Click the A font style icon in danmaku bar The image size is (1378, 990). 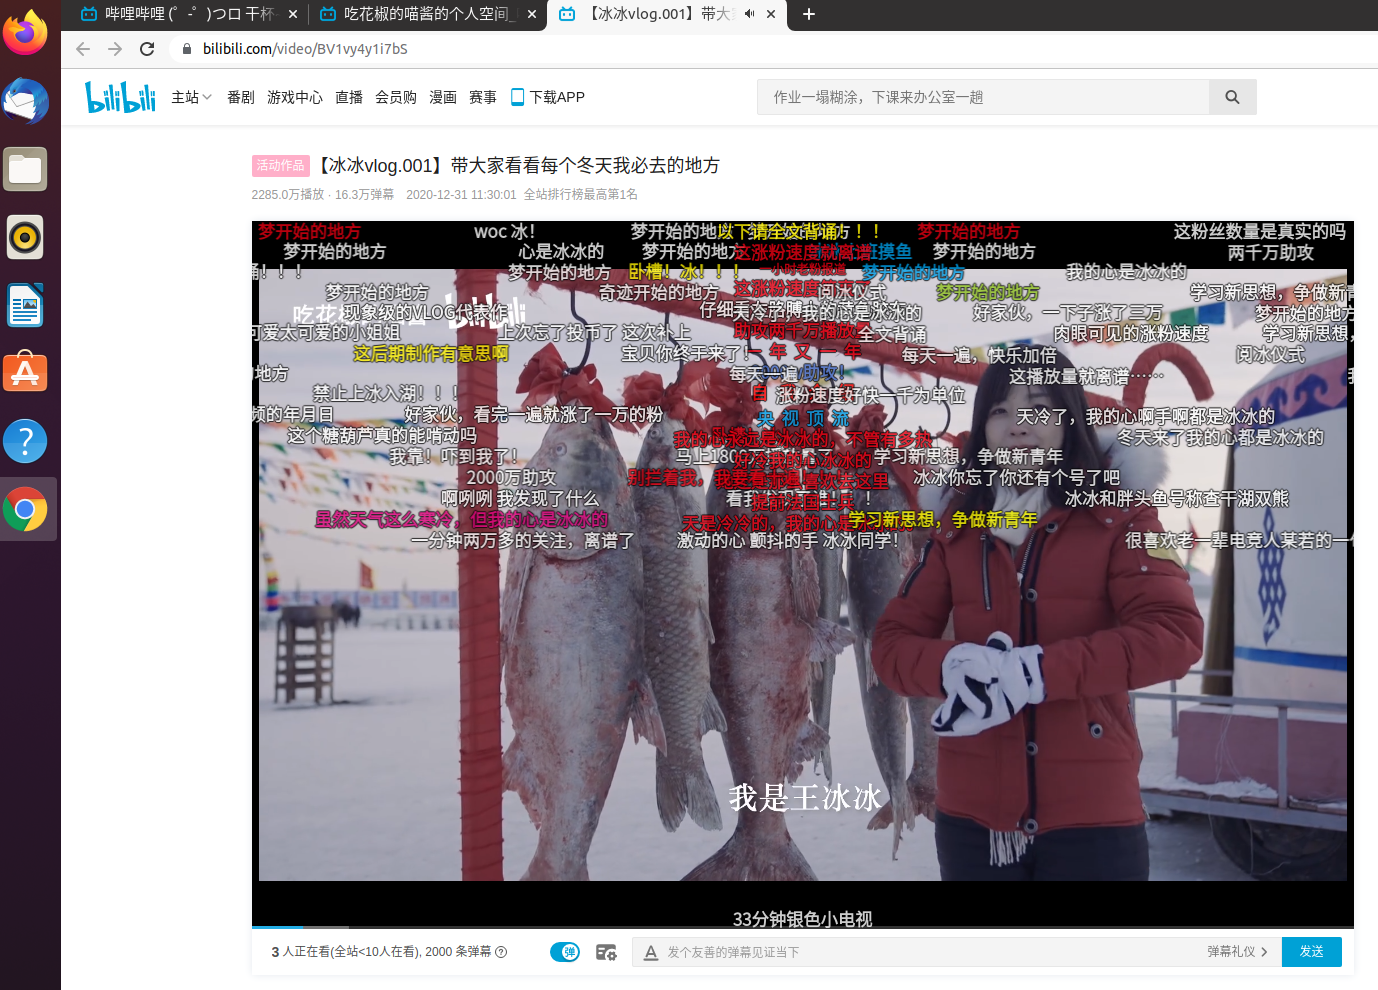(x=651, y=952)
